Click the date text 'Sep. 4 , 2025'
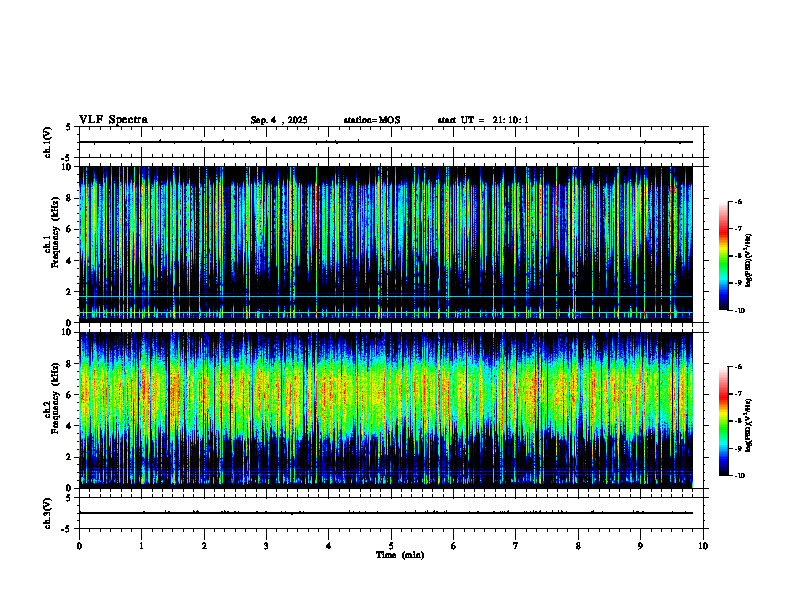Image resolution: width=792 pixels, height=612 pixels. pyautogui.click(x=279, y=120)
